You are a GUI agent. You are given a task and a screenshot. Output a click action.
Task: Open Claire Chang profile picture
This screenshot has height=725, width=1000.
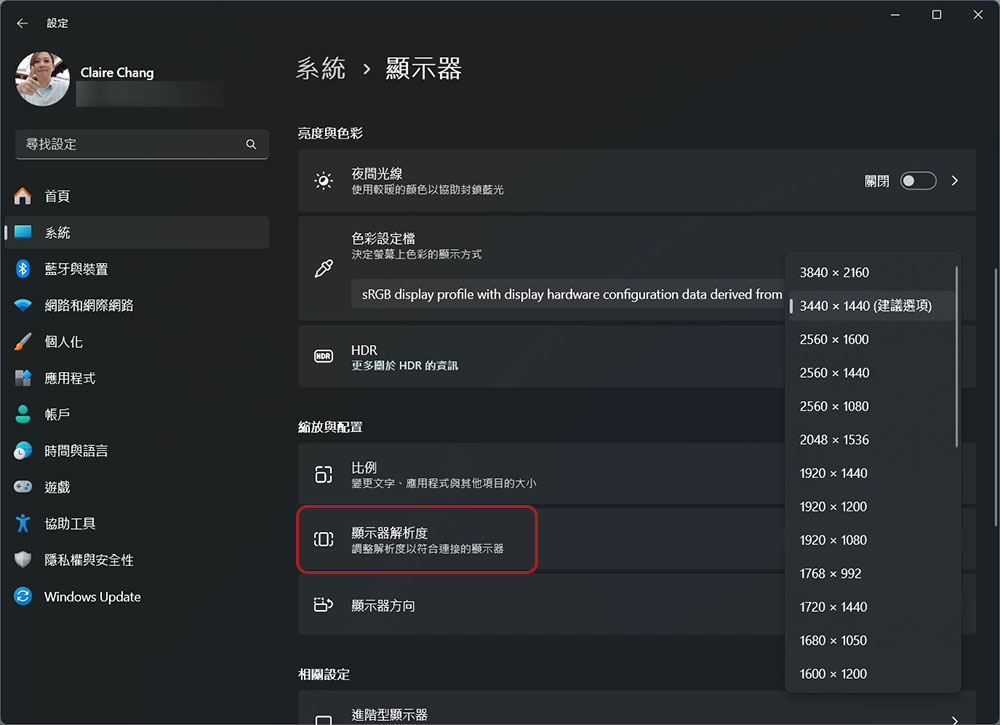42,79
